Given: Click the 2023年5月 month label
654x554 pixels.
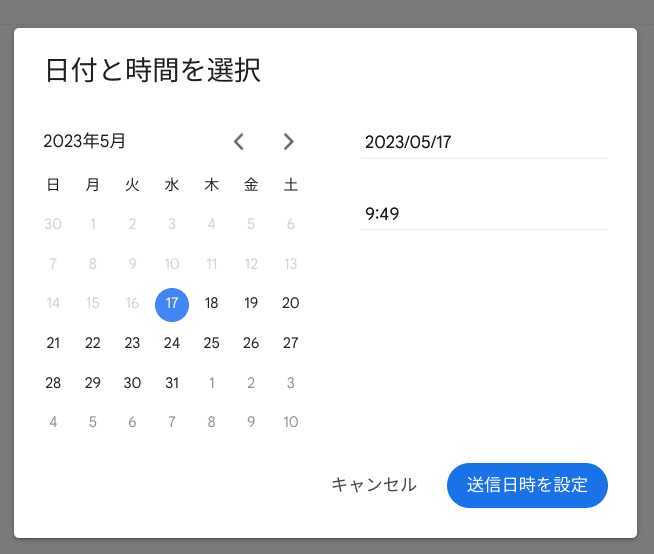Looking at the screenshot, I should coord(84,141).
